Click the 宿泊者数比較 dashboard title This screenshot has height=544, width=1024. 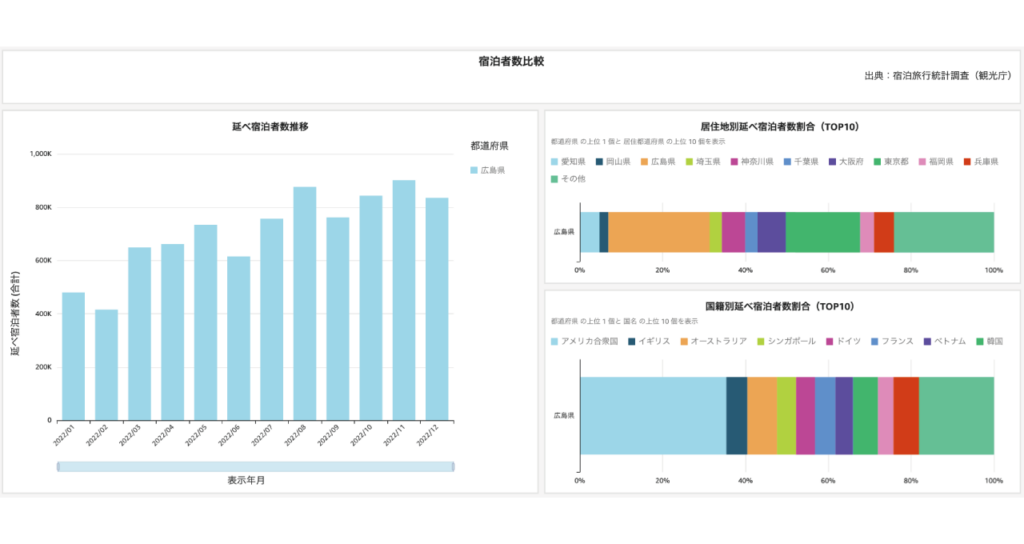pyautogui.click(x=511, y=61)
